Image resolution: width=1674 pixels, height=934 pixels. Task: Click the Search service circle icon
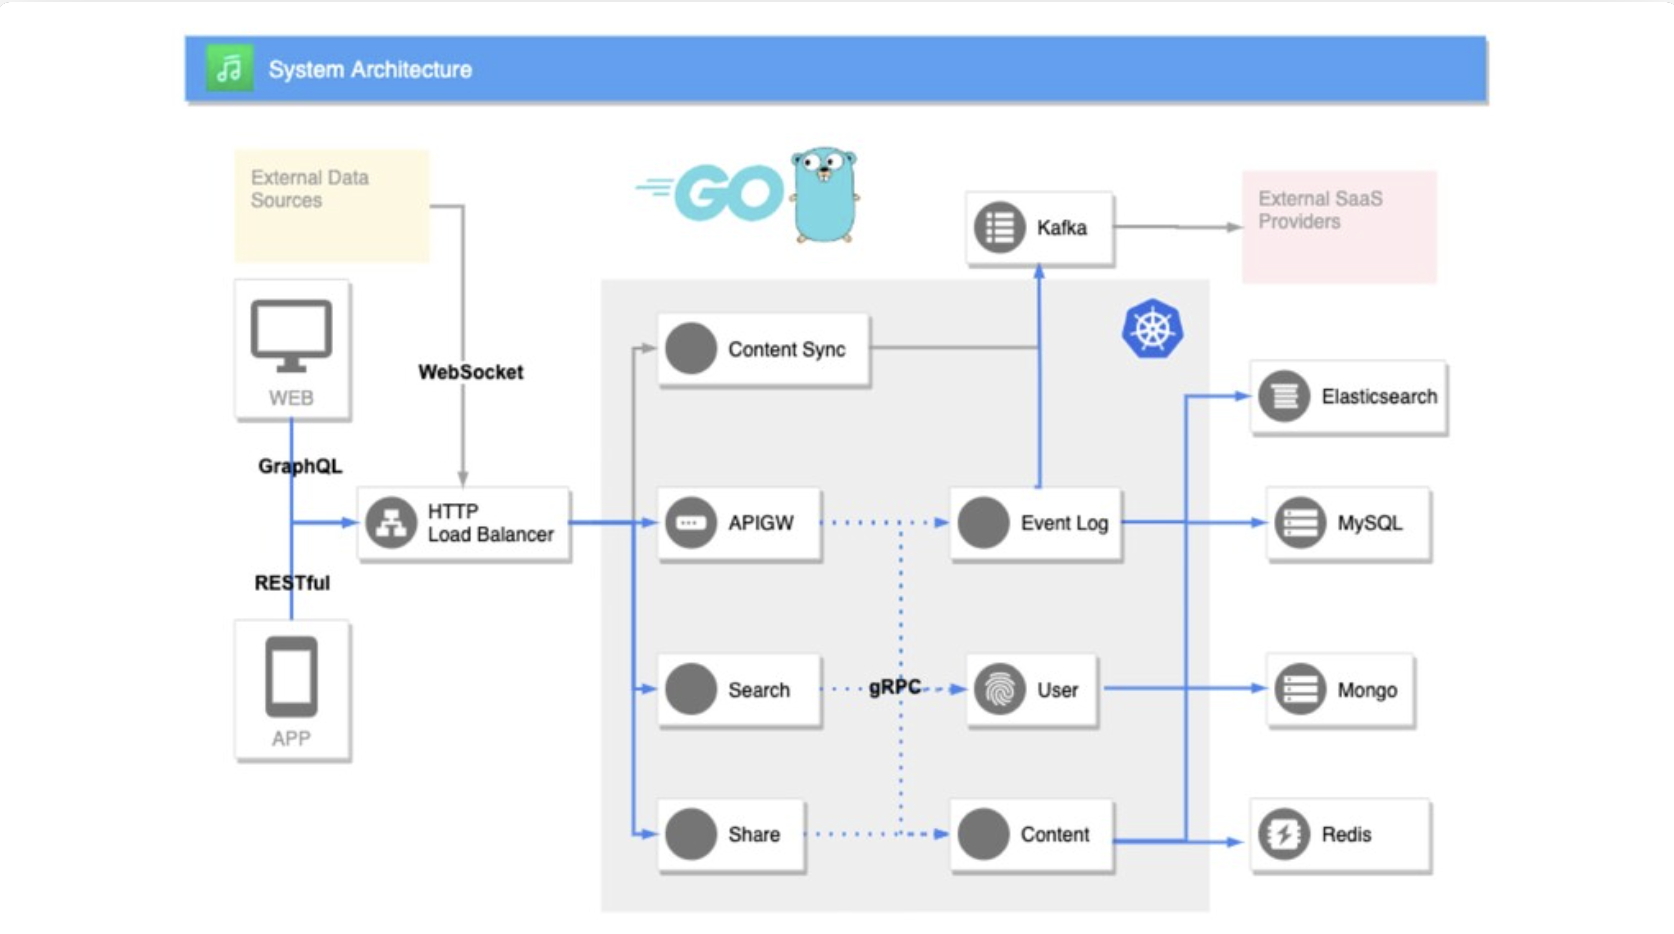click(x=691, y=689)
